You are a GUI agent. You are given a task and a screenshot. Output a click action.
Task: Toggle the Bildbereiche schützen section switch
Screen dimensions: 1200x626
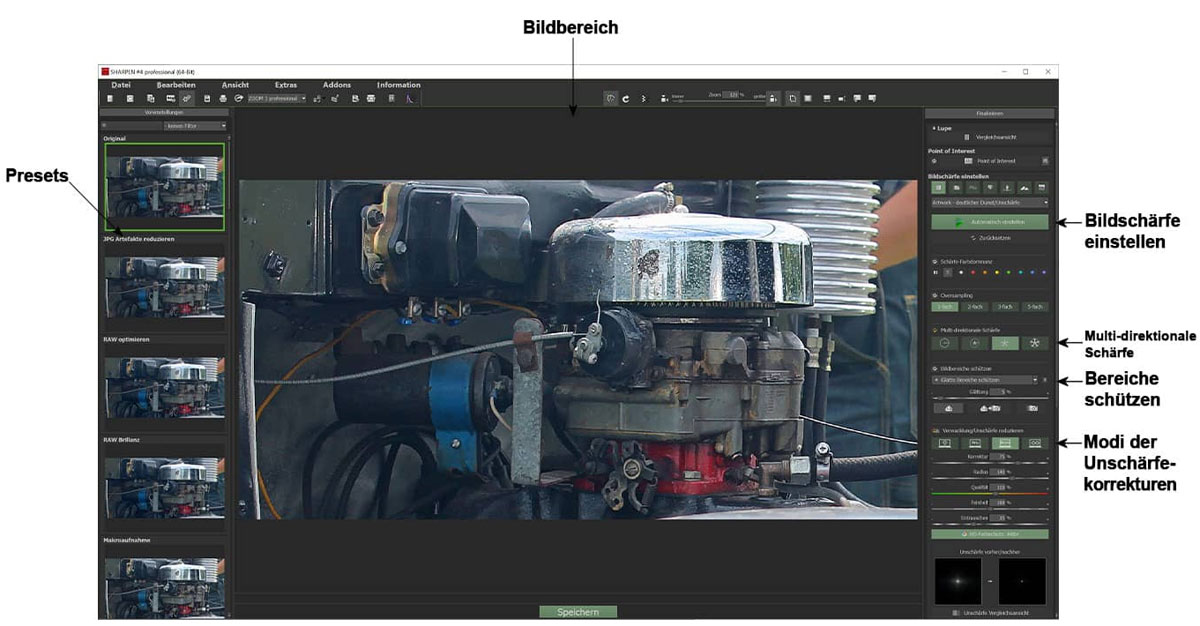(x=934, y=369)
